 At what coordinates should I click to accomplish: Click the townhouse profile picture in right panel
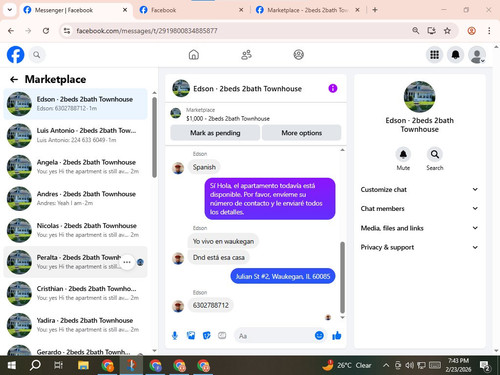(419, 96)
